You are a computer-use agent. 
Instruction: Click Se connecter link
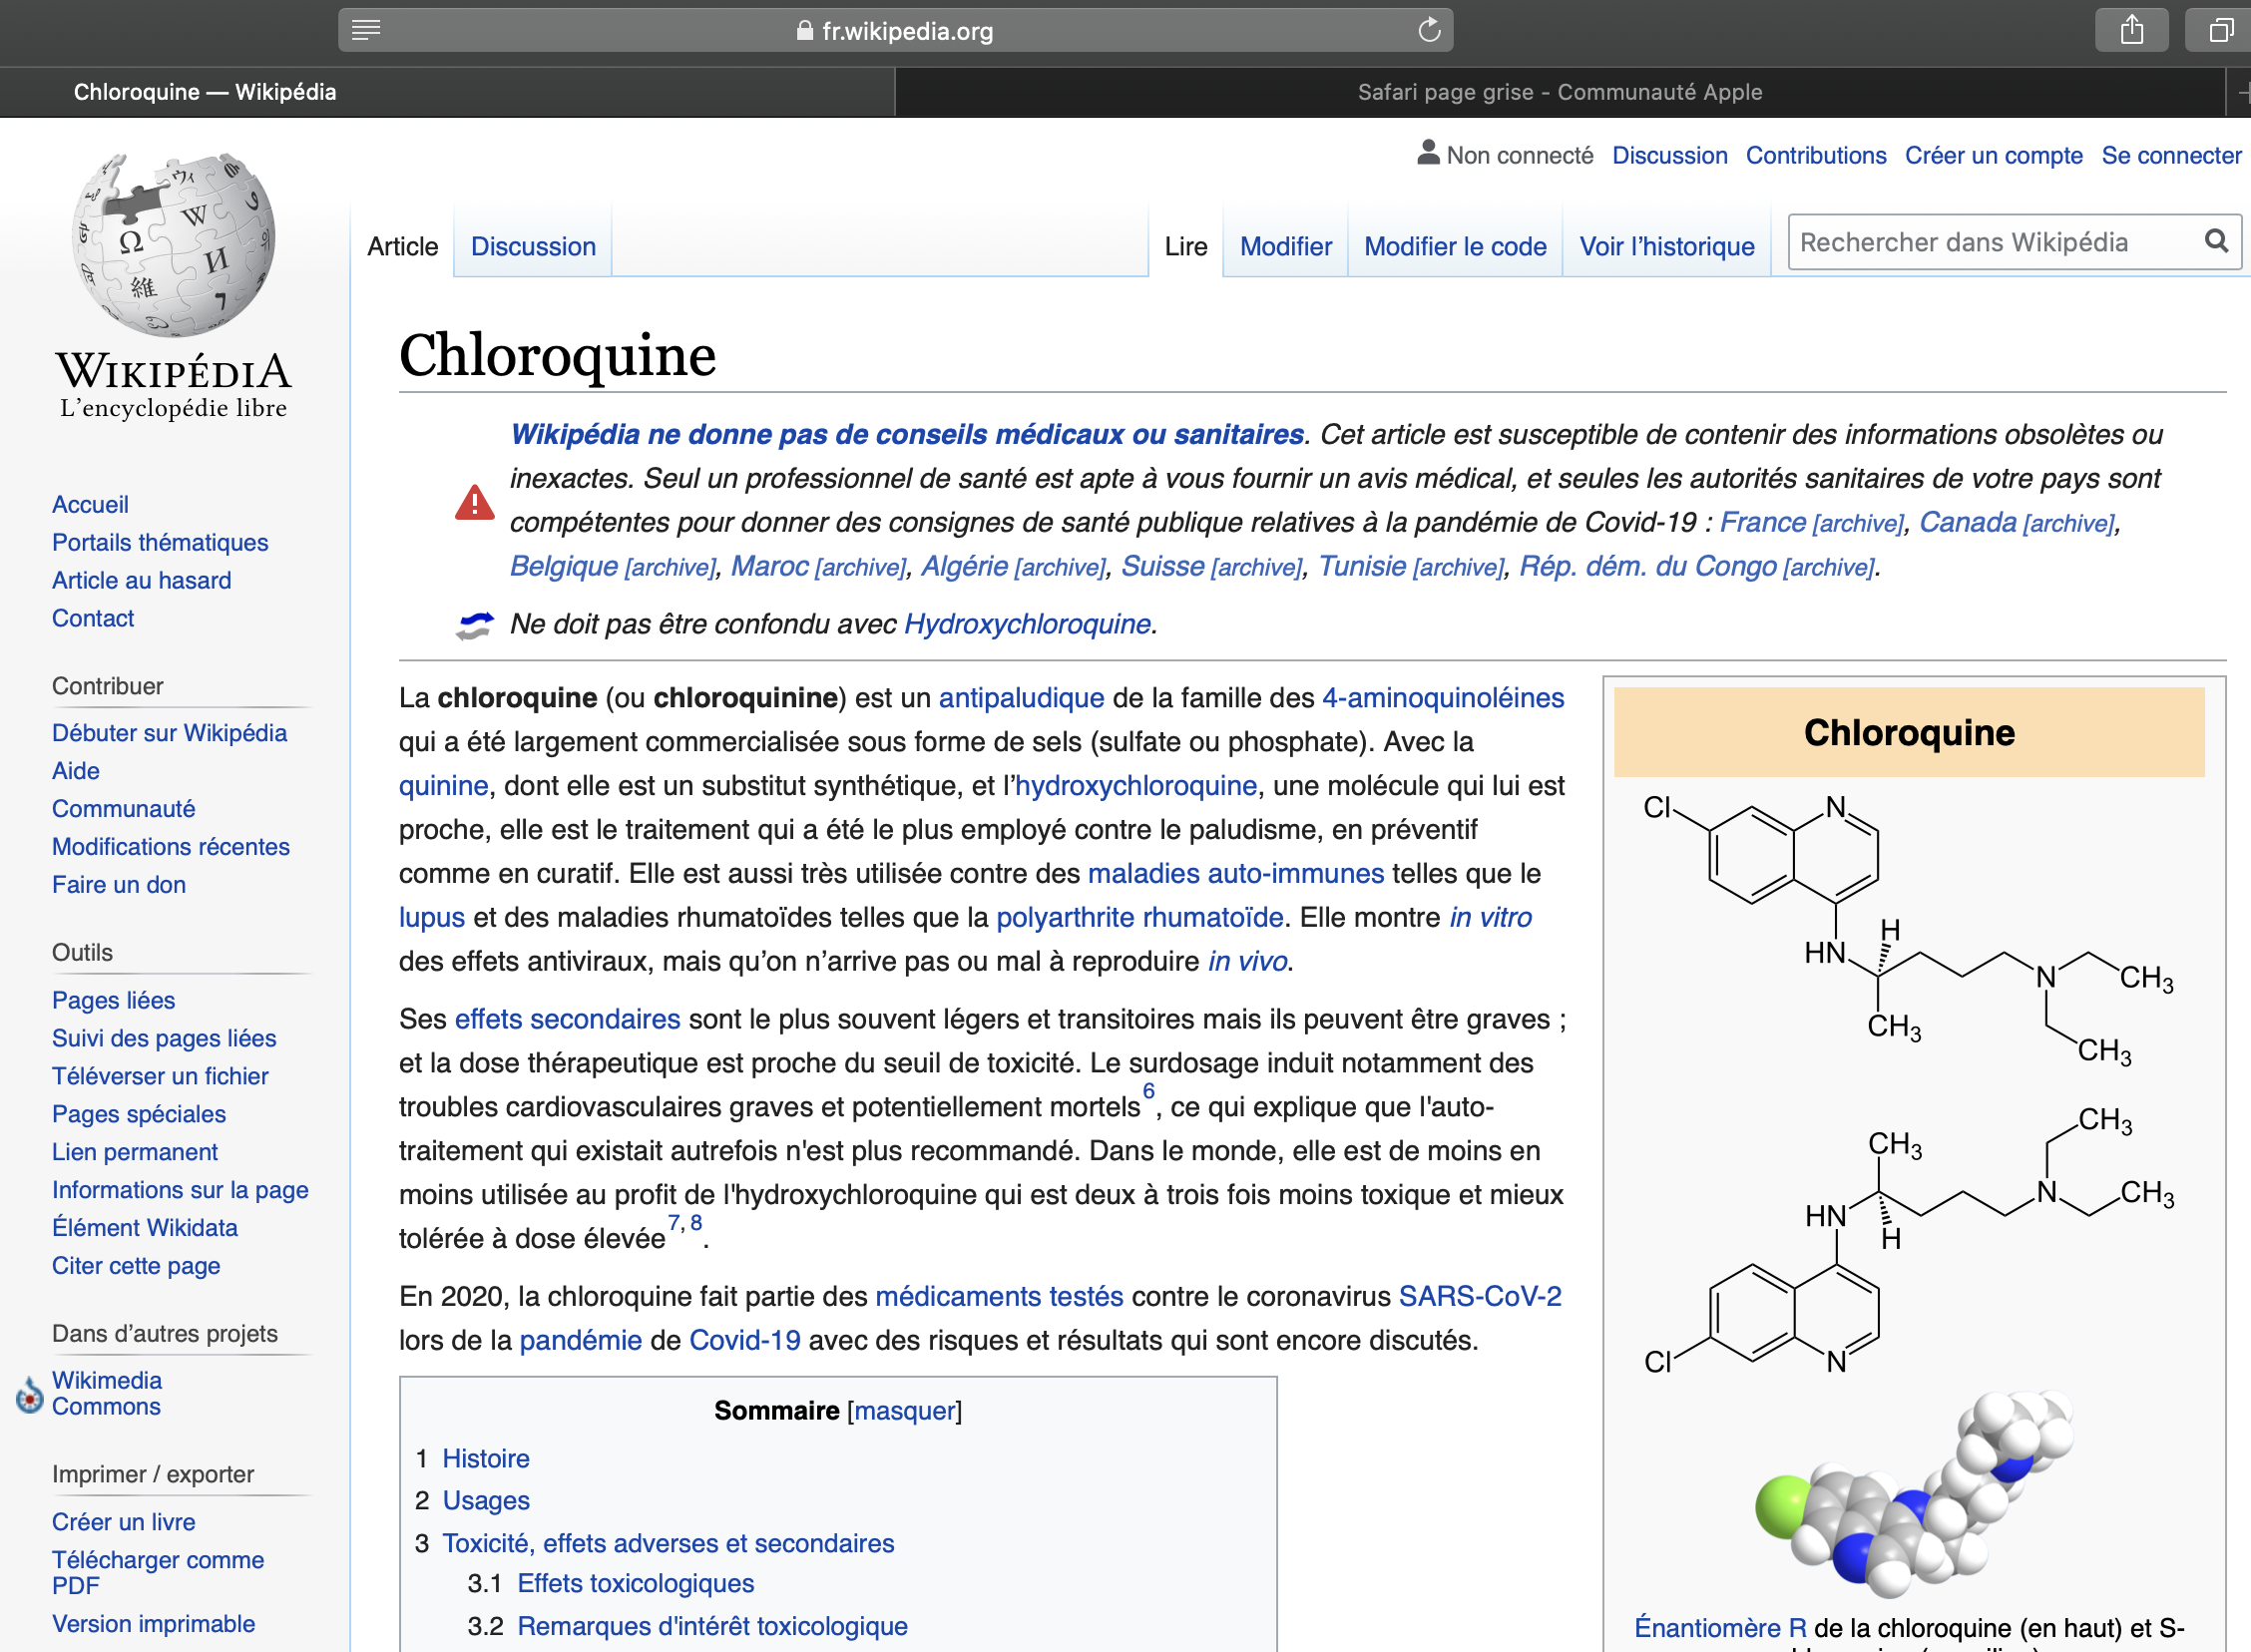pyautogui.click(x=2170, y=155)
